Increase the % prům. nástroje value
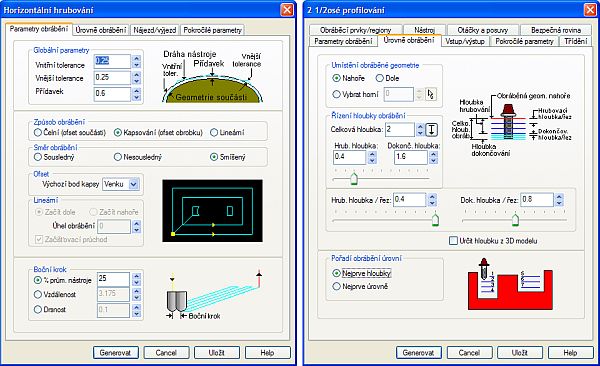 [x=136, y=276]
